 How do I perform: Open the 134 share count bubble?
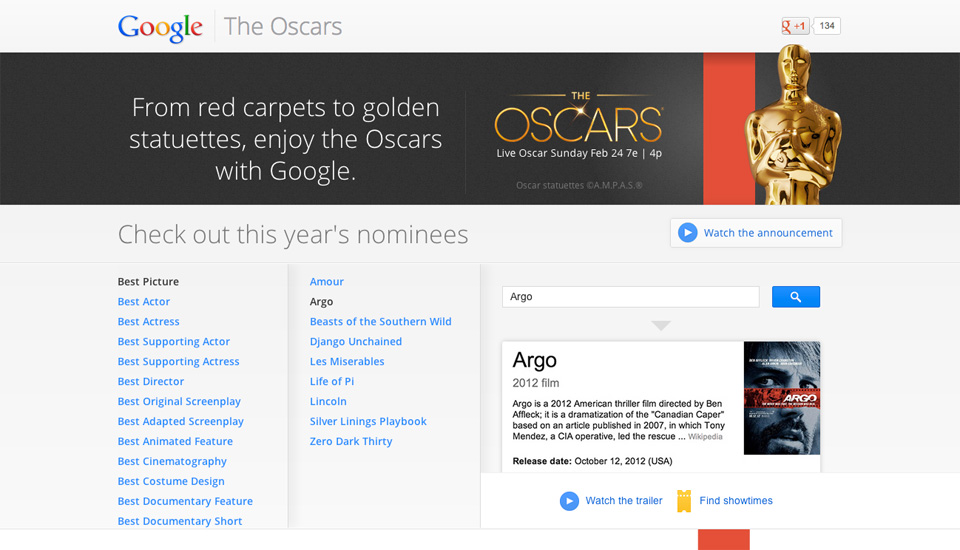click(827, 26)
